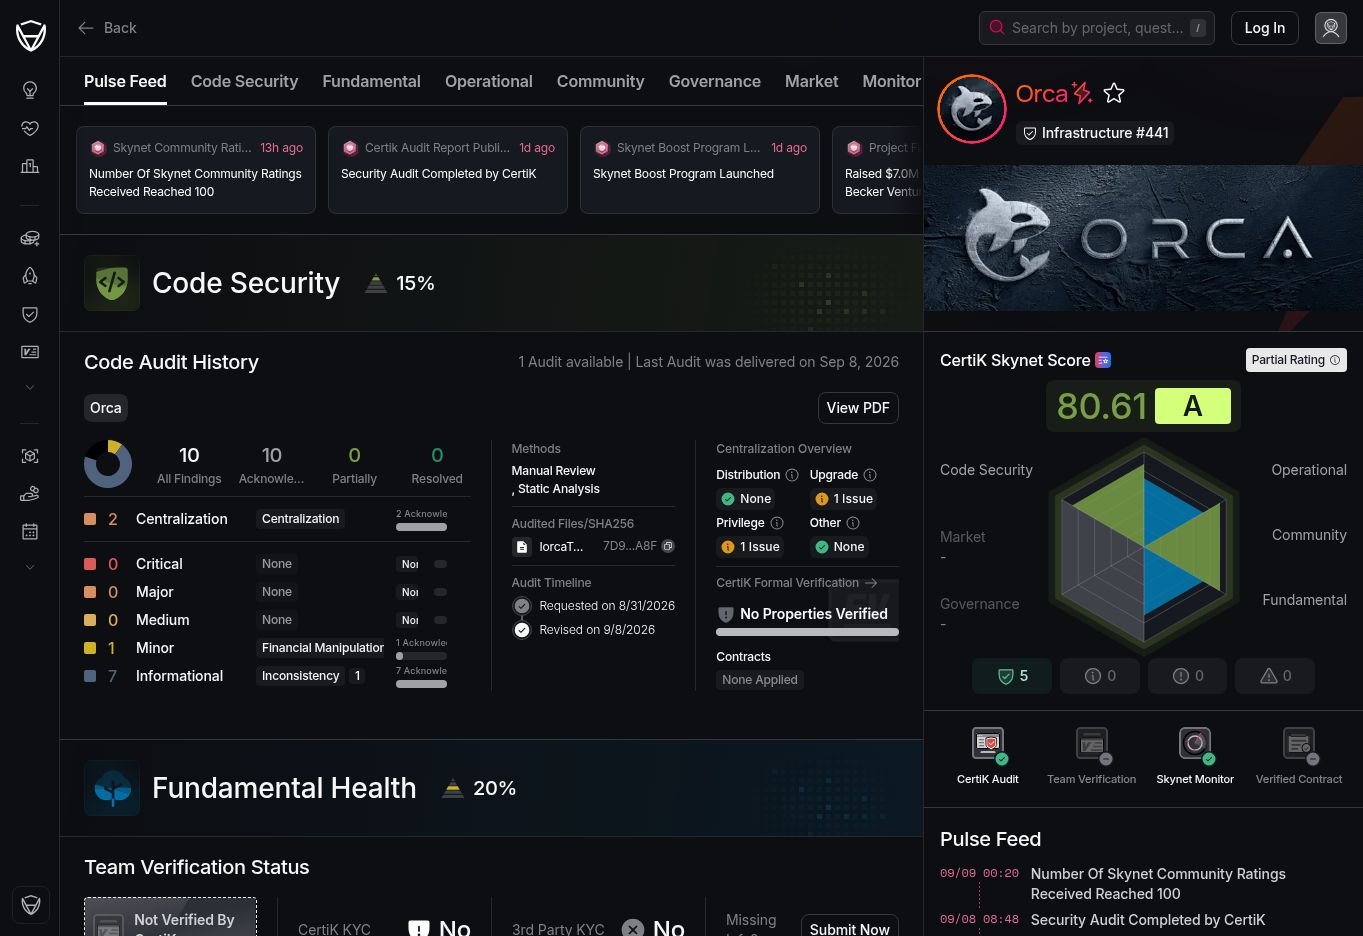Click the None Applied contracts tag

pos(760,680)
